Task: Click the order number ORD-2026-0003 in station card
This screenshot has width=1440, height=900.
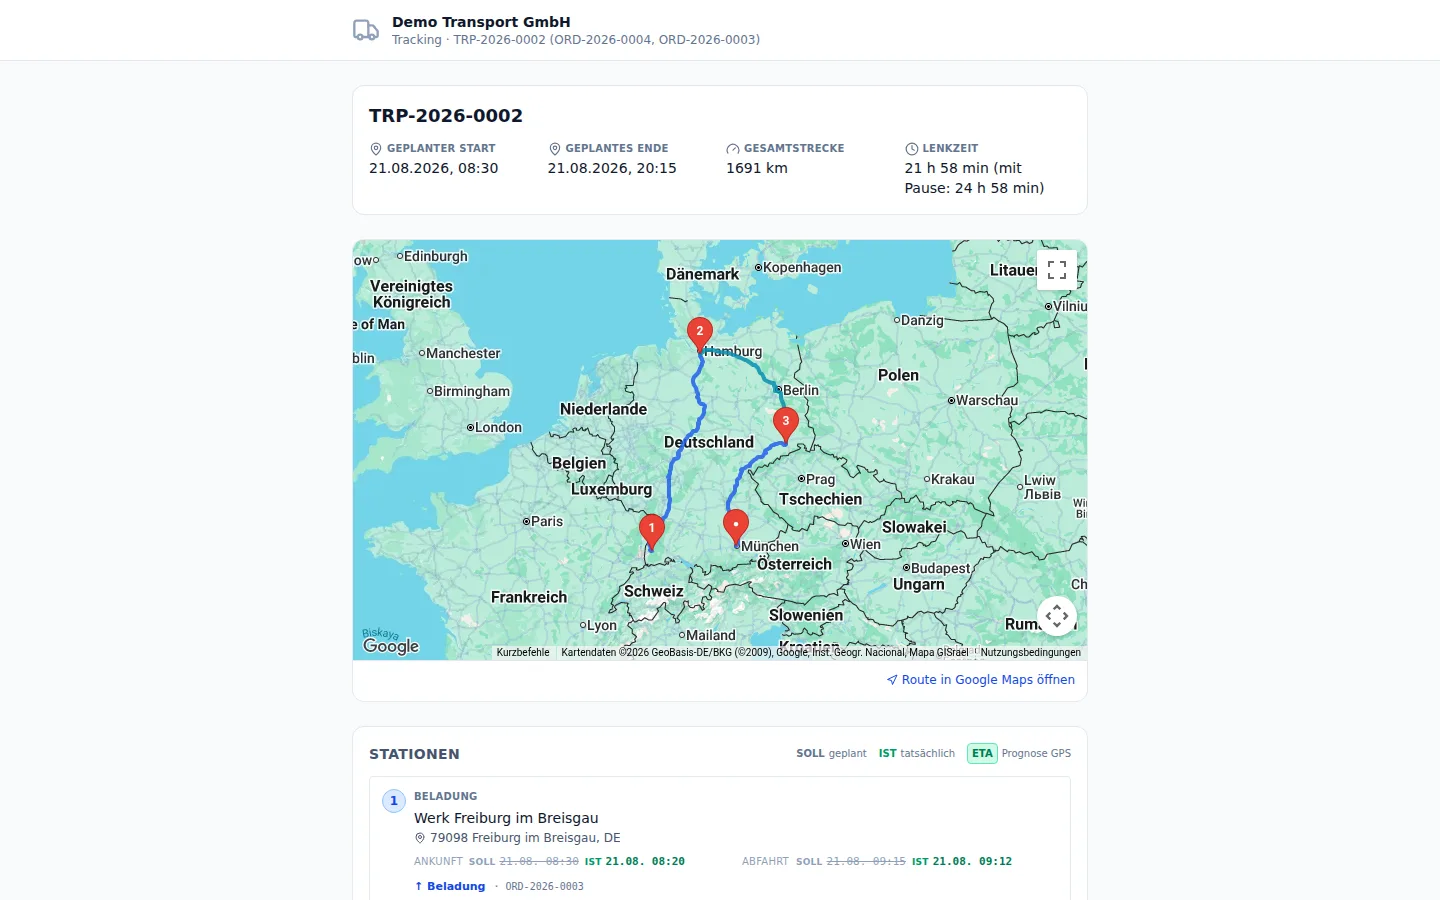Action: tap(544, 887)
